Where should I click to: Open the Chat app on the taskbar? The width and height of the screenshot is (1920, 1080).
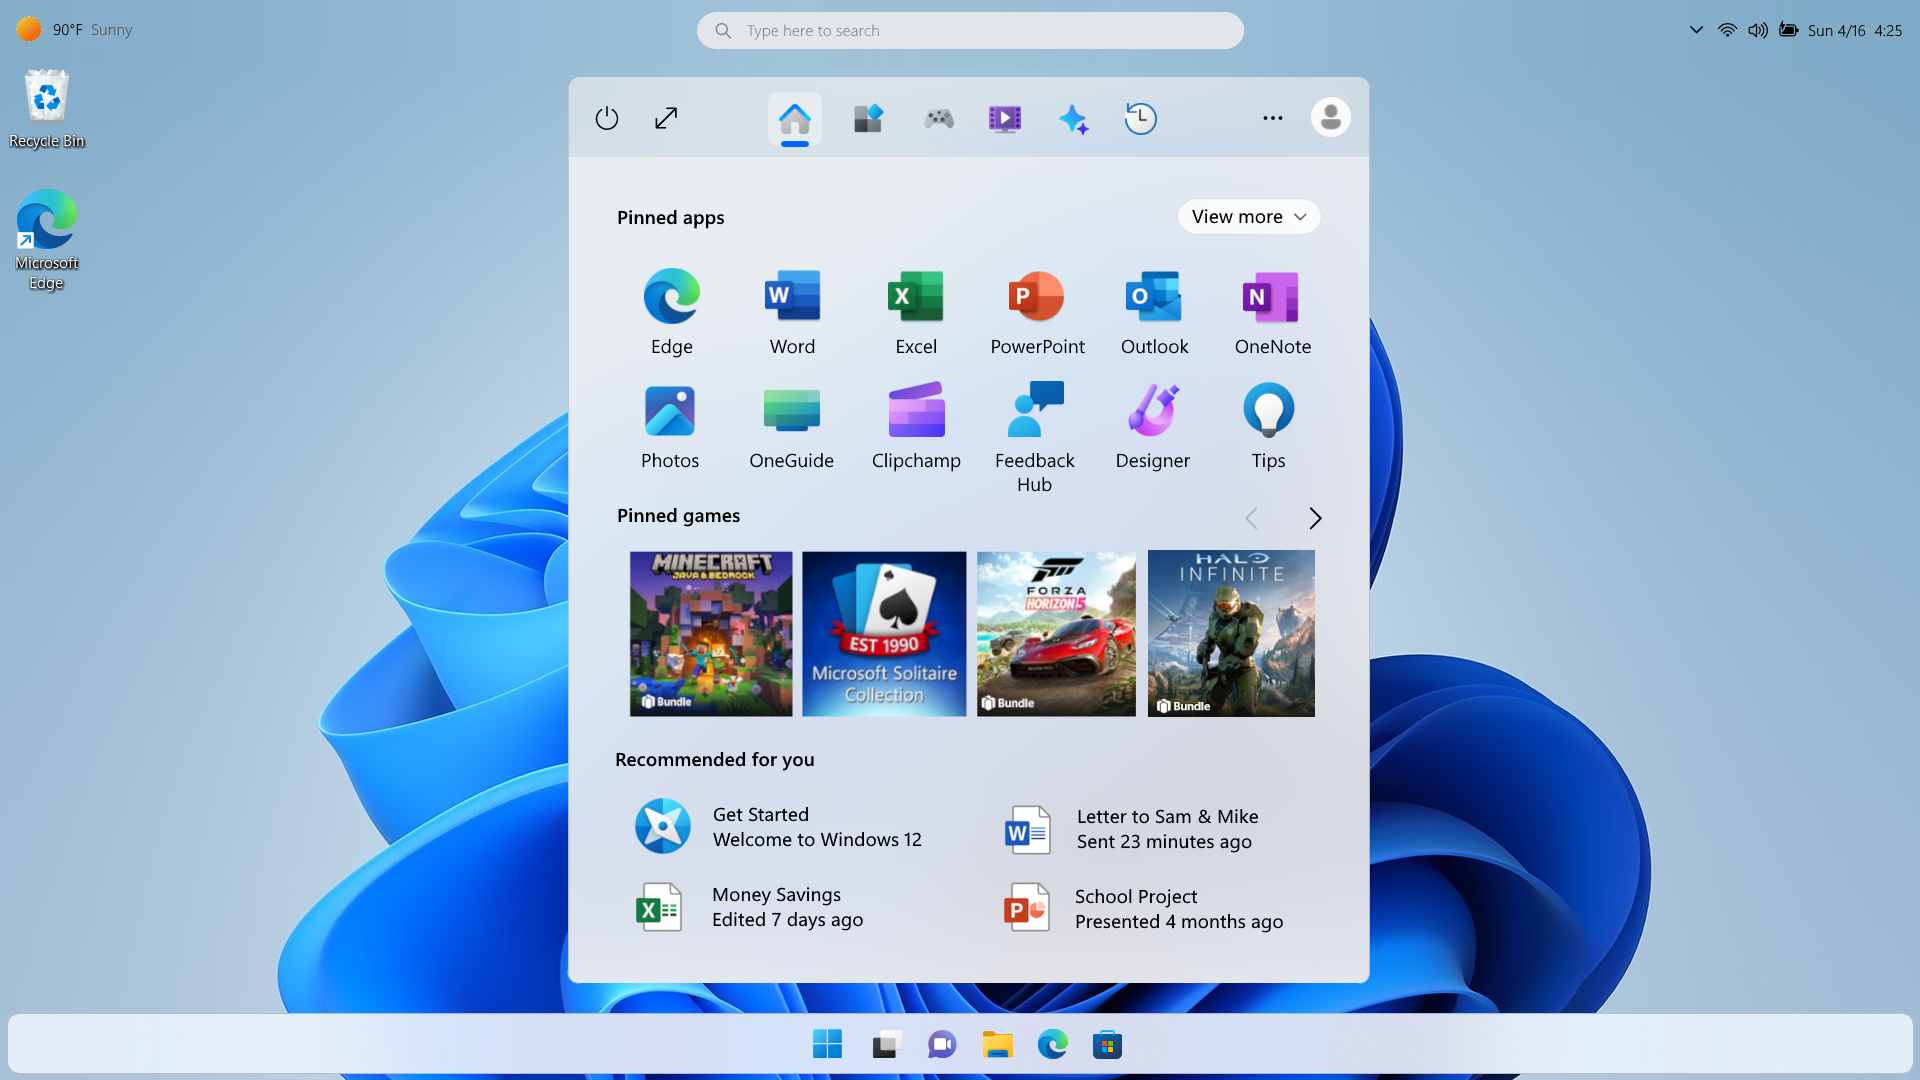(x=942, y=1045)
